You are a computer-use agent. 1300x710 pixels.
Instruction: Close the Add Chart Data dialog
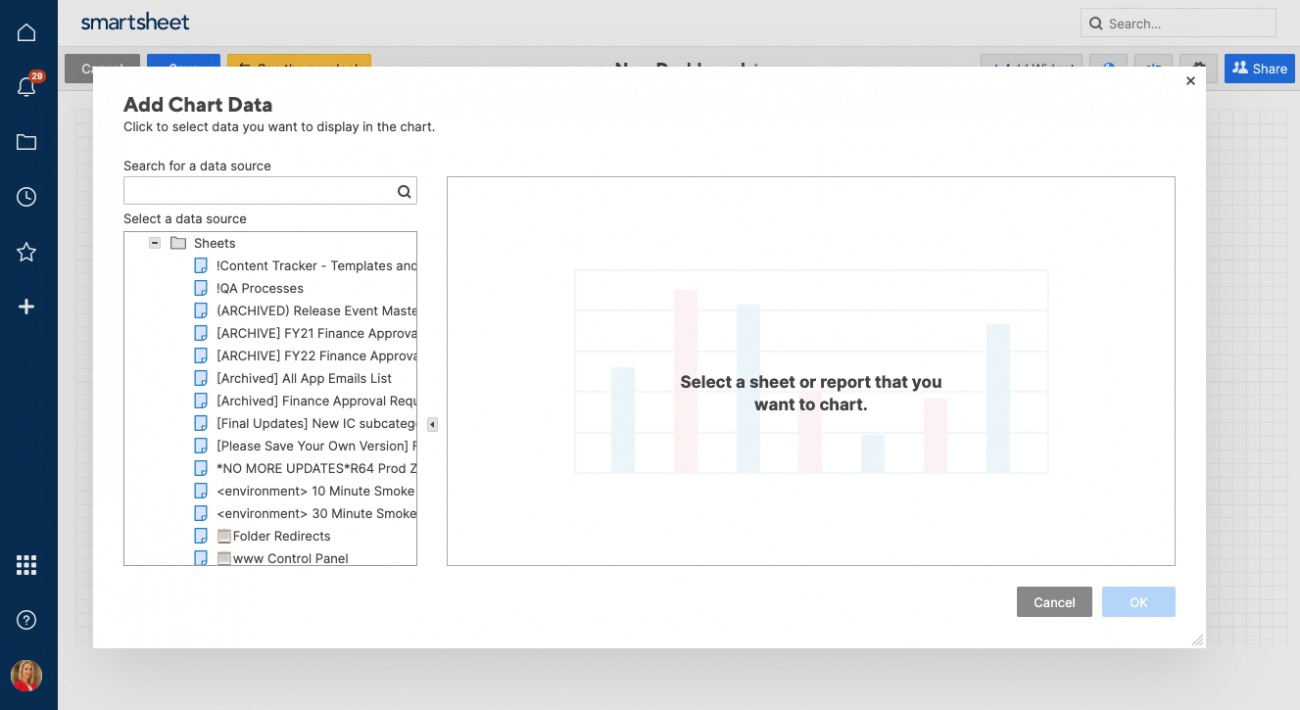click(x=1190, y=81)
